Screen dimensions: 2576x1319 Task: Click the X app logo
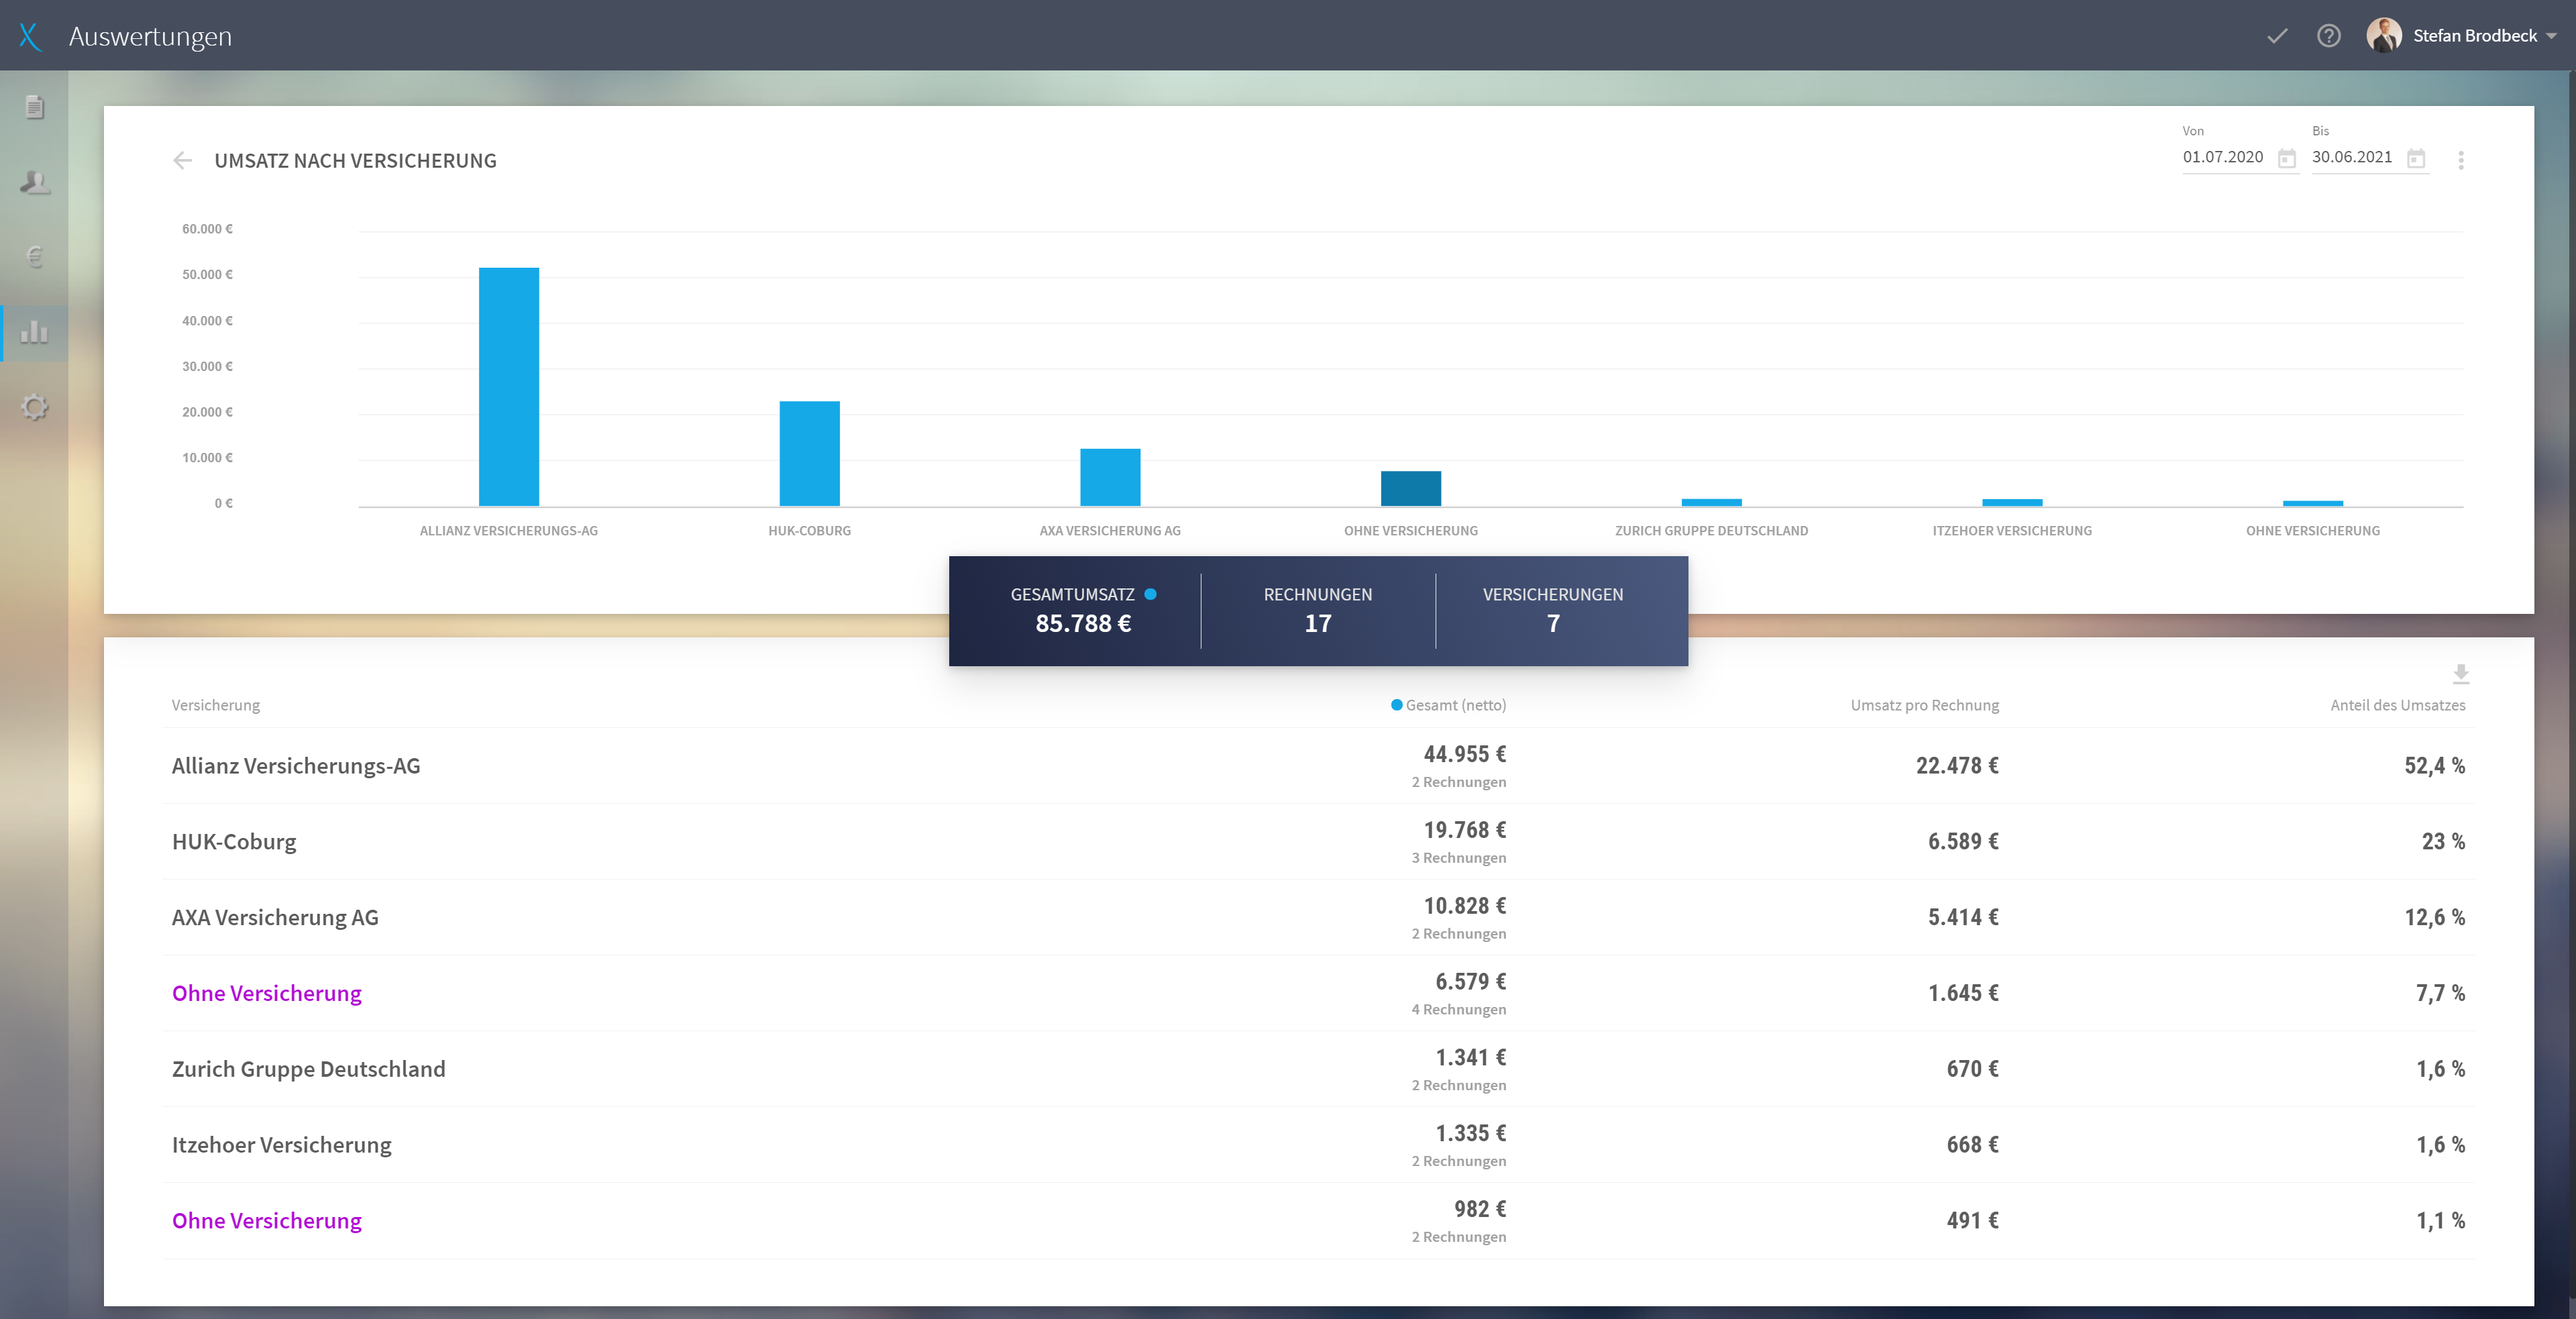click(x=30, y=36)
